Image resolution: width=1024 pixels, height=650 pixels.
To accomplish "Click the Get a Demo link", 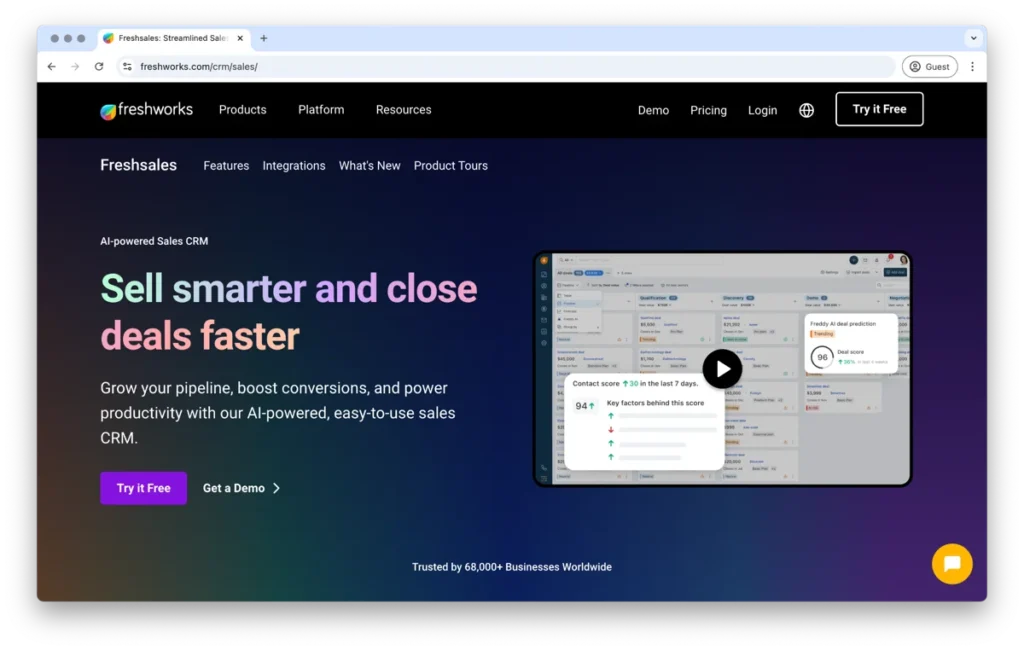I will click(241, 488).
